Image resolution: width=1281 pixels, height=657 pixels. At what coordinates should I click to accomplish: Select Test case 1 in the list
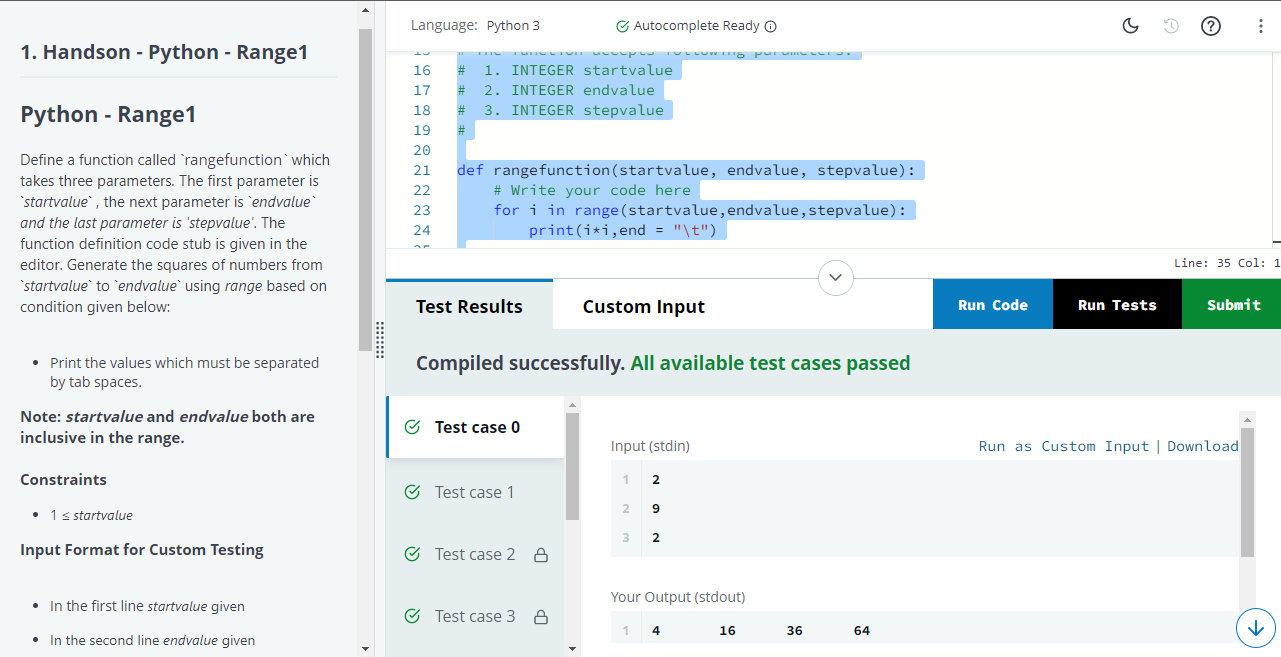click(x=475, y=492)
